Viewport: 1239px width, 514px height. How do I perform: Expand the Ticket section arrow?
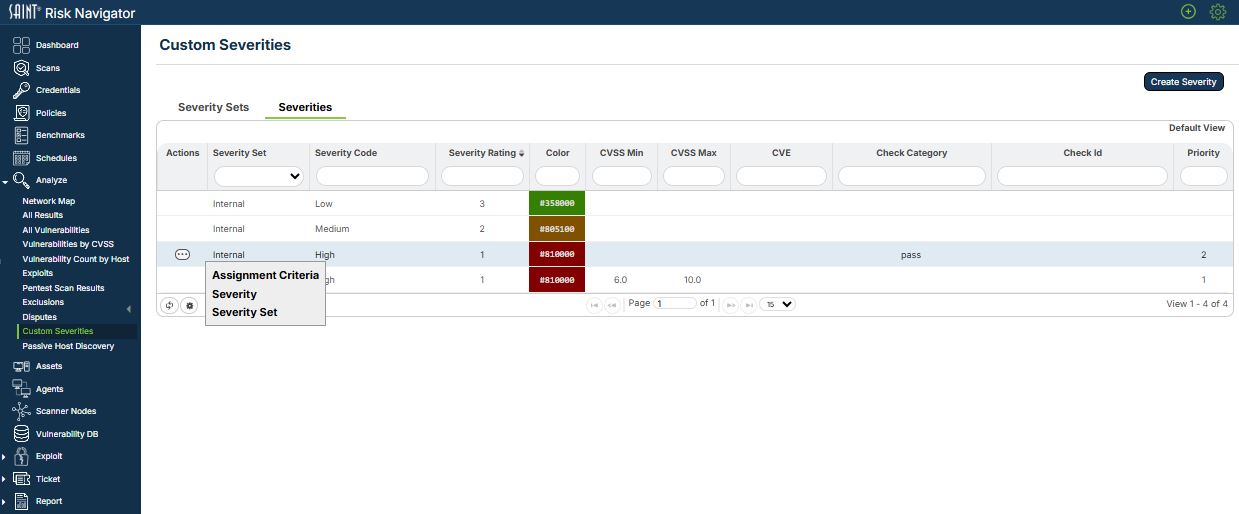[x=5, y=479]
